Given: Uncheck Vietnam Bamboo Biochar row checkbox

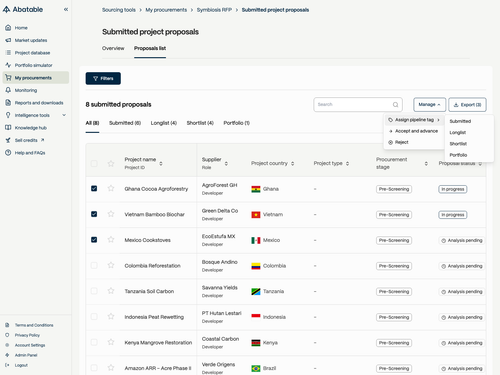Looking at the screenshot, I should pos(94,214).
